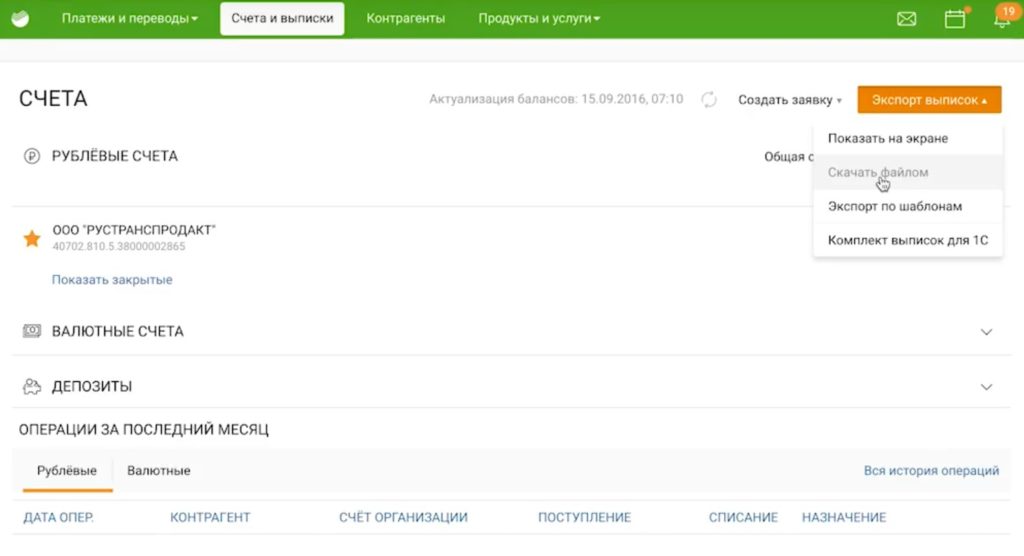
Task: Click the Экспорт выписок orange button
Action: tap(929, 100)
